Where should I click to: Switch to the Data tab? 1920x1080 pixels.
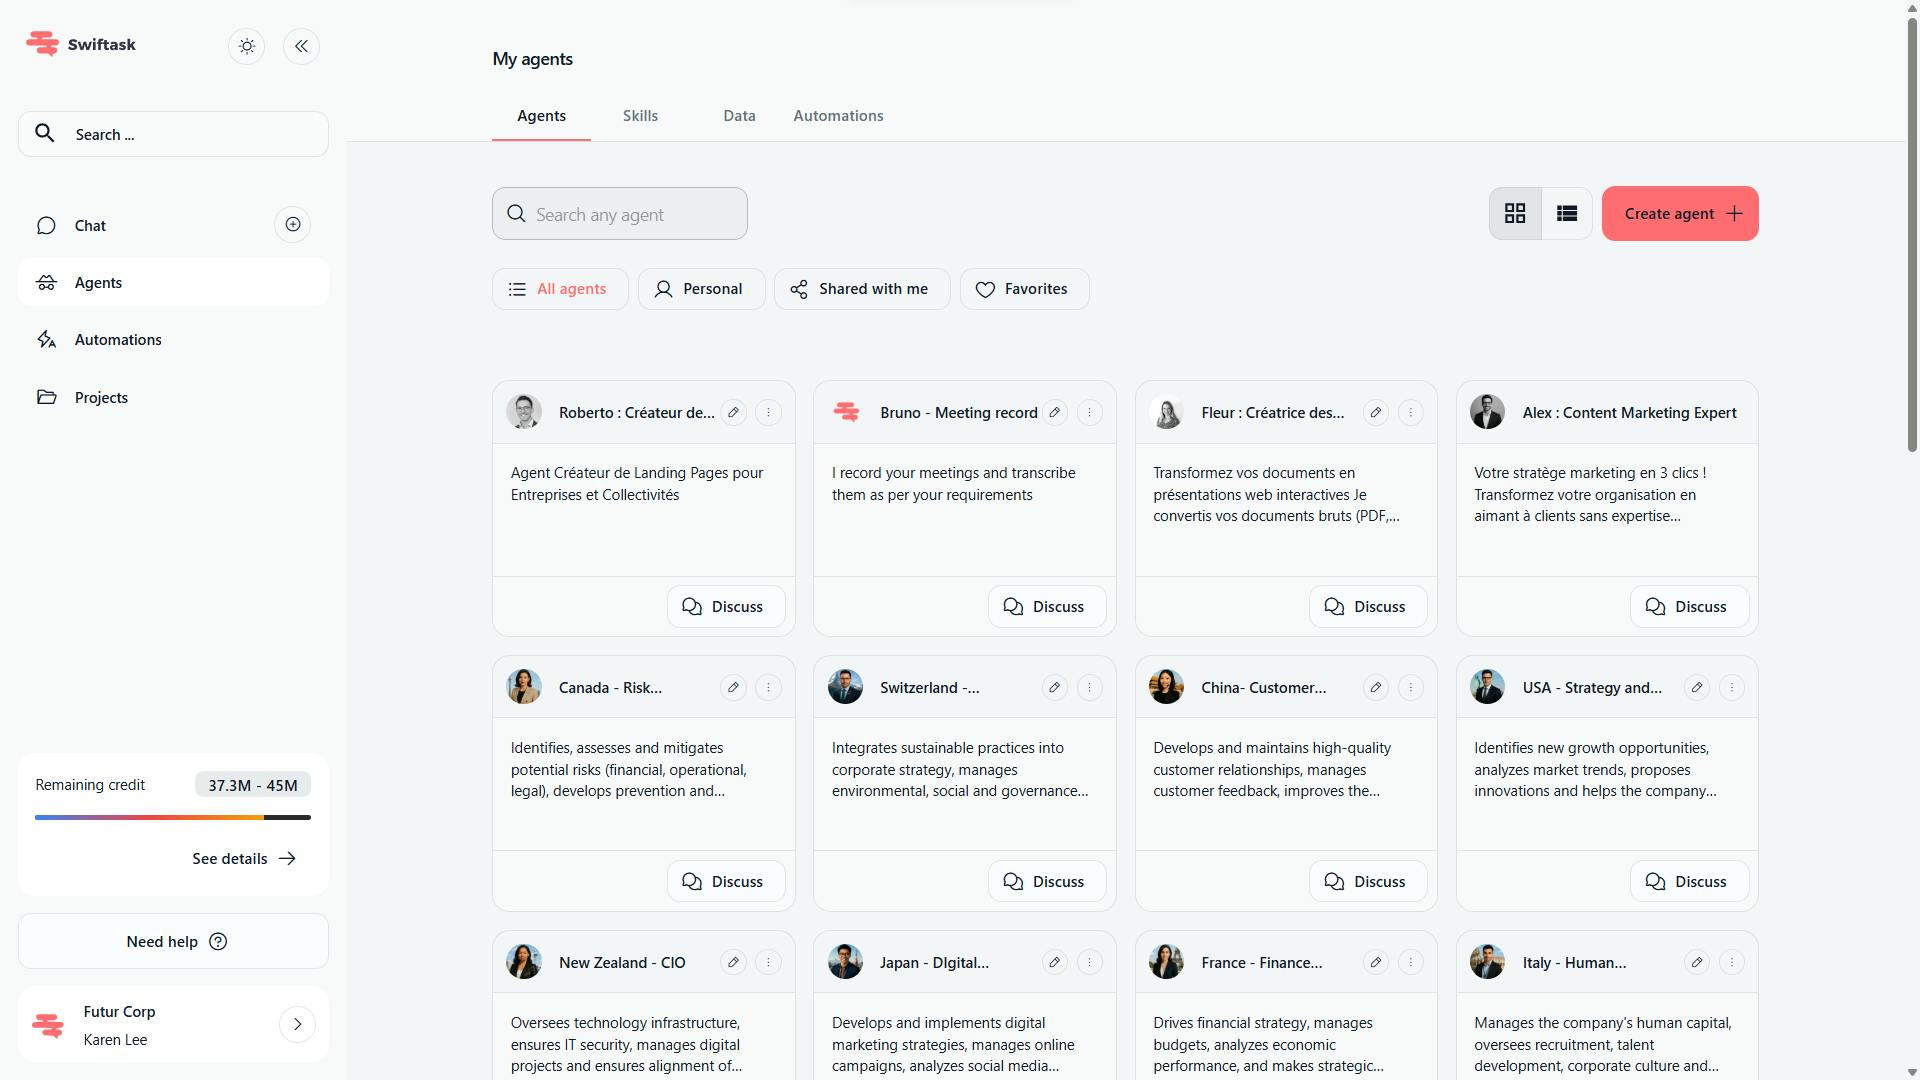739,116
